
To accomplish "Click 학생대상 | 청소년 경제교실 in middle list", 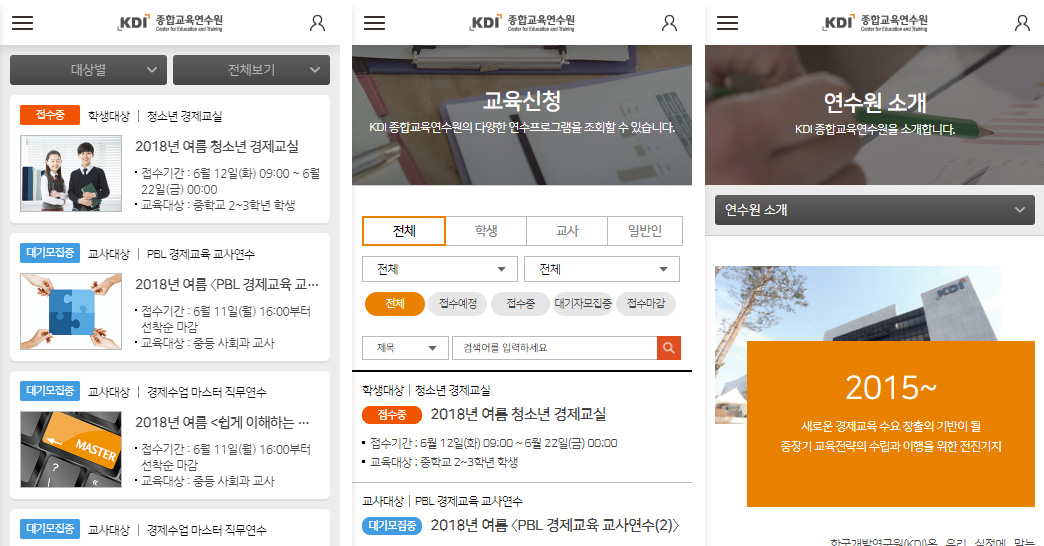I will [426, 390].
